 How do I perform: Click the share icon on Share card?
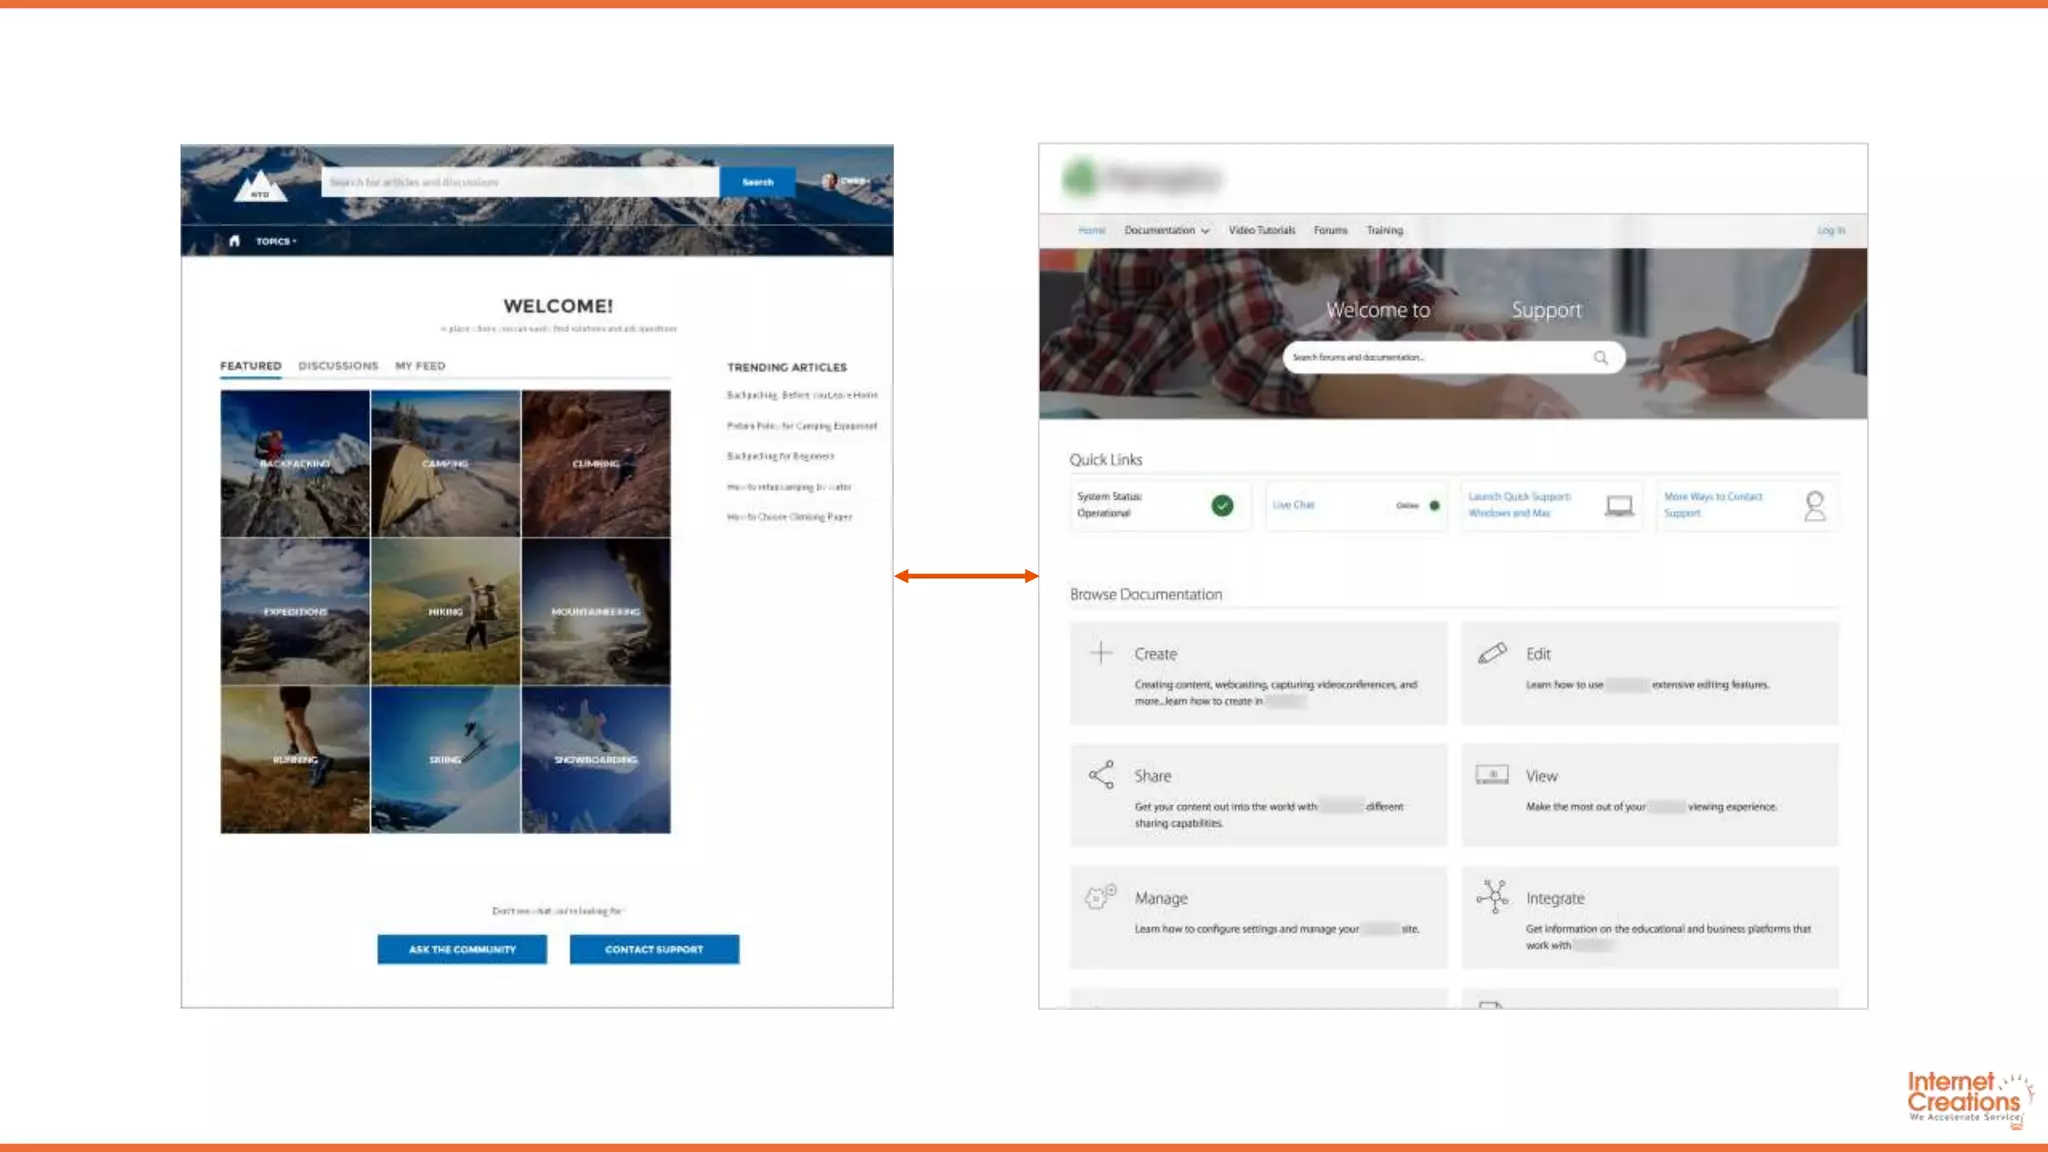pos(1101,775)
